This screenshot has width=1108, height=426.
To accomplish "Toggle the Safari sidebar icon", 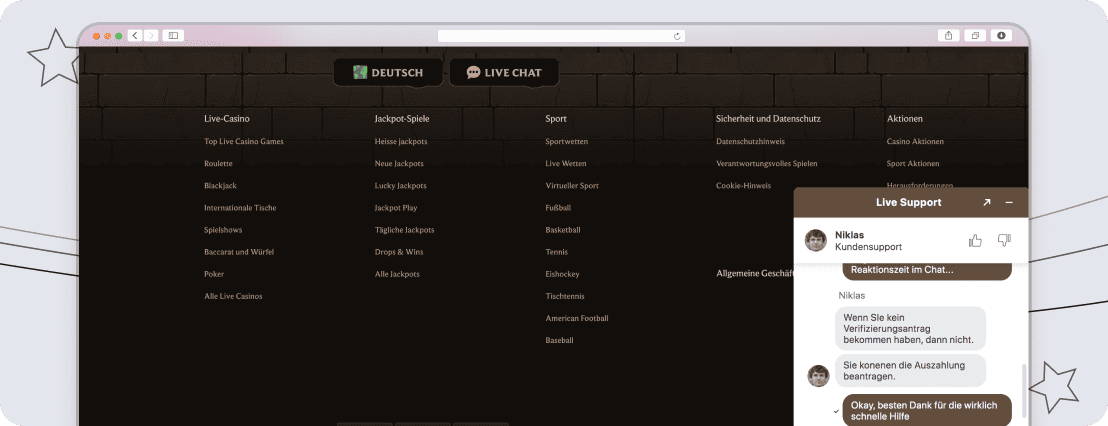I will point(173,35).
